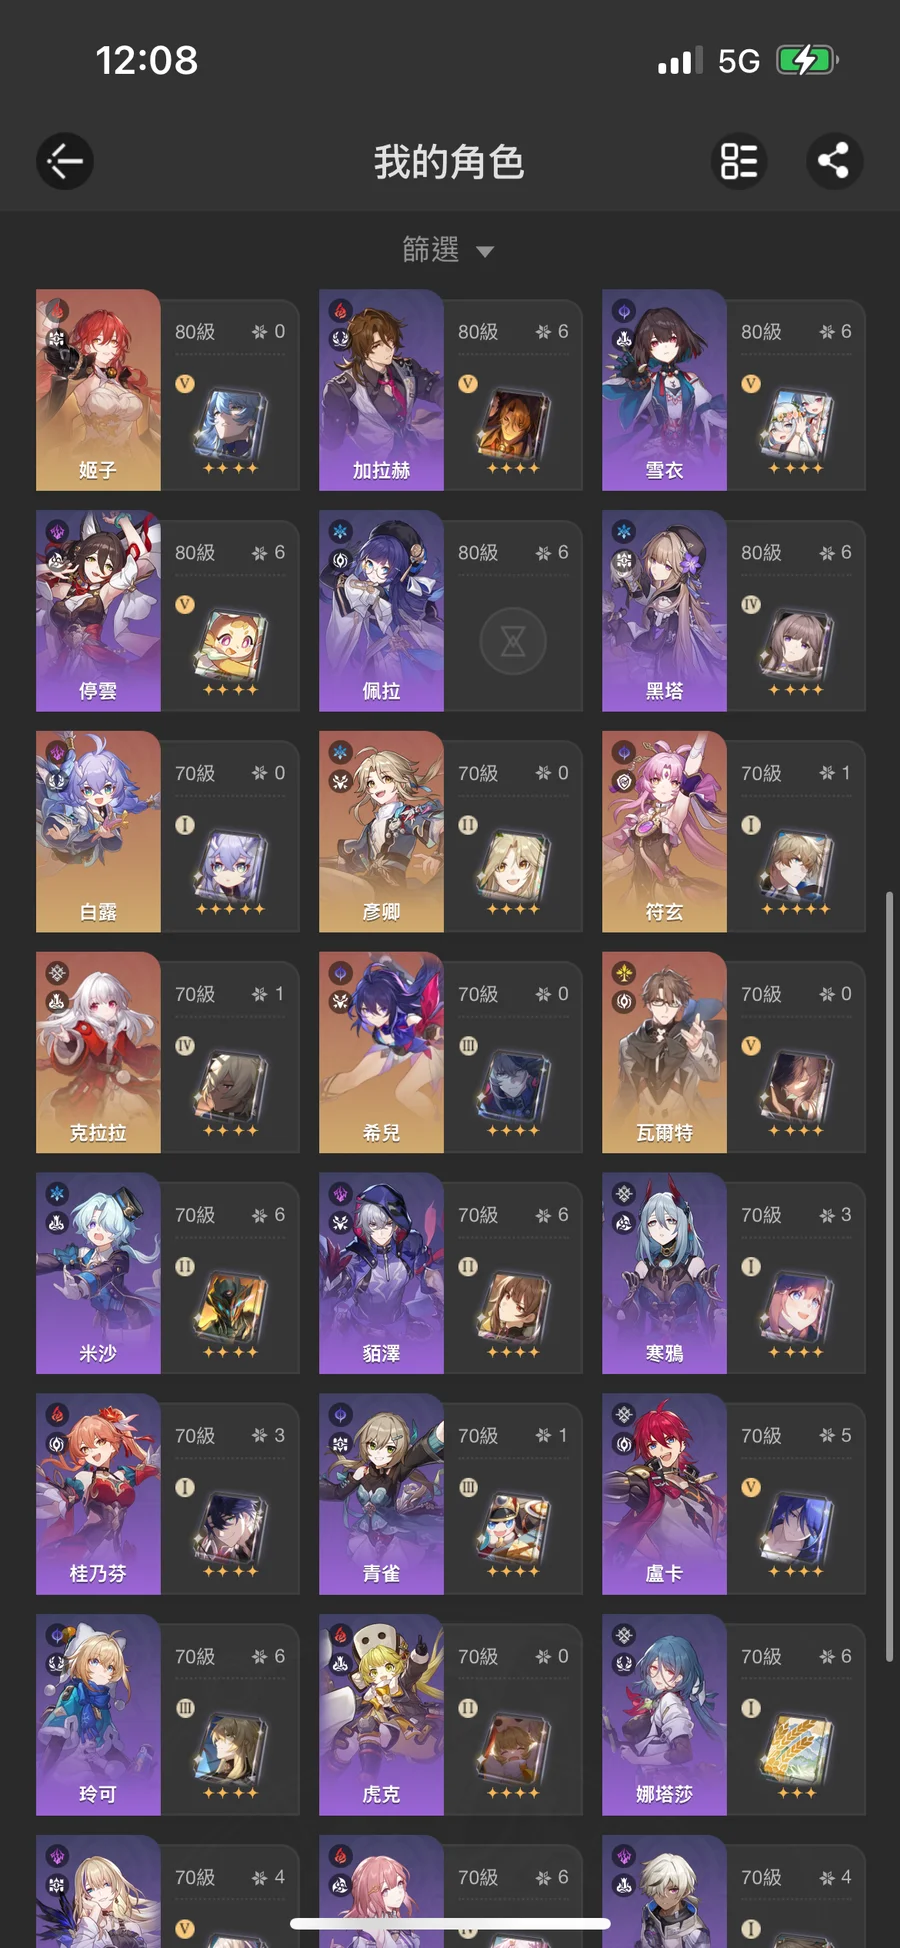The image size is (900, 1948).
Task: Click the vertical scrollbar on right edge
Action: 889,1277
